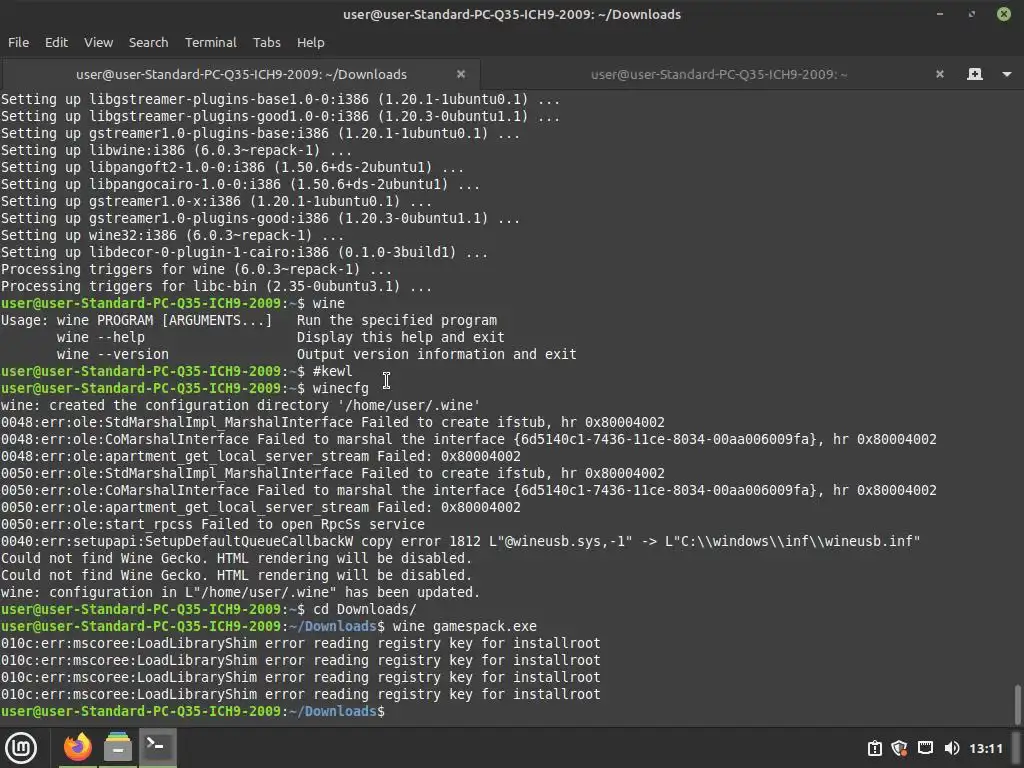Screen dimensions: 1024x768
Task: Open the volume control tray icon
Action: pos(952,748)
